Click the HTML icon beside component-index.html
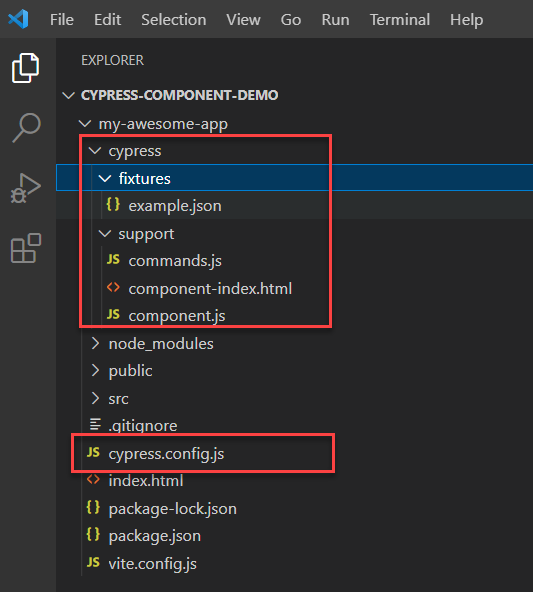Screen dimensions: 533x592 click(113, 288)
